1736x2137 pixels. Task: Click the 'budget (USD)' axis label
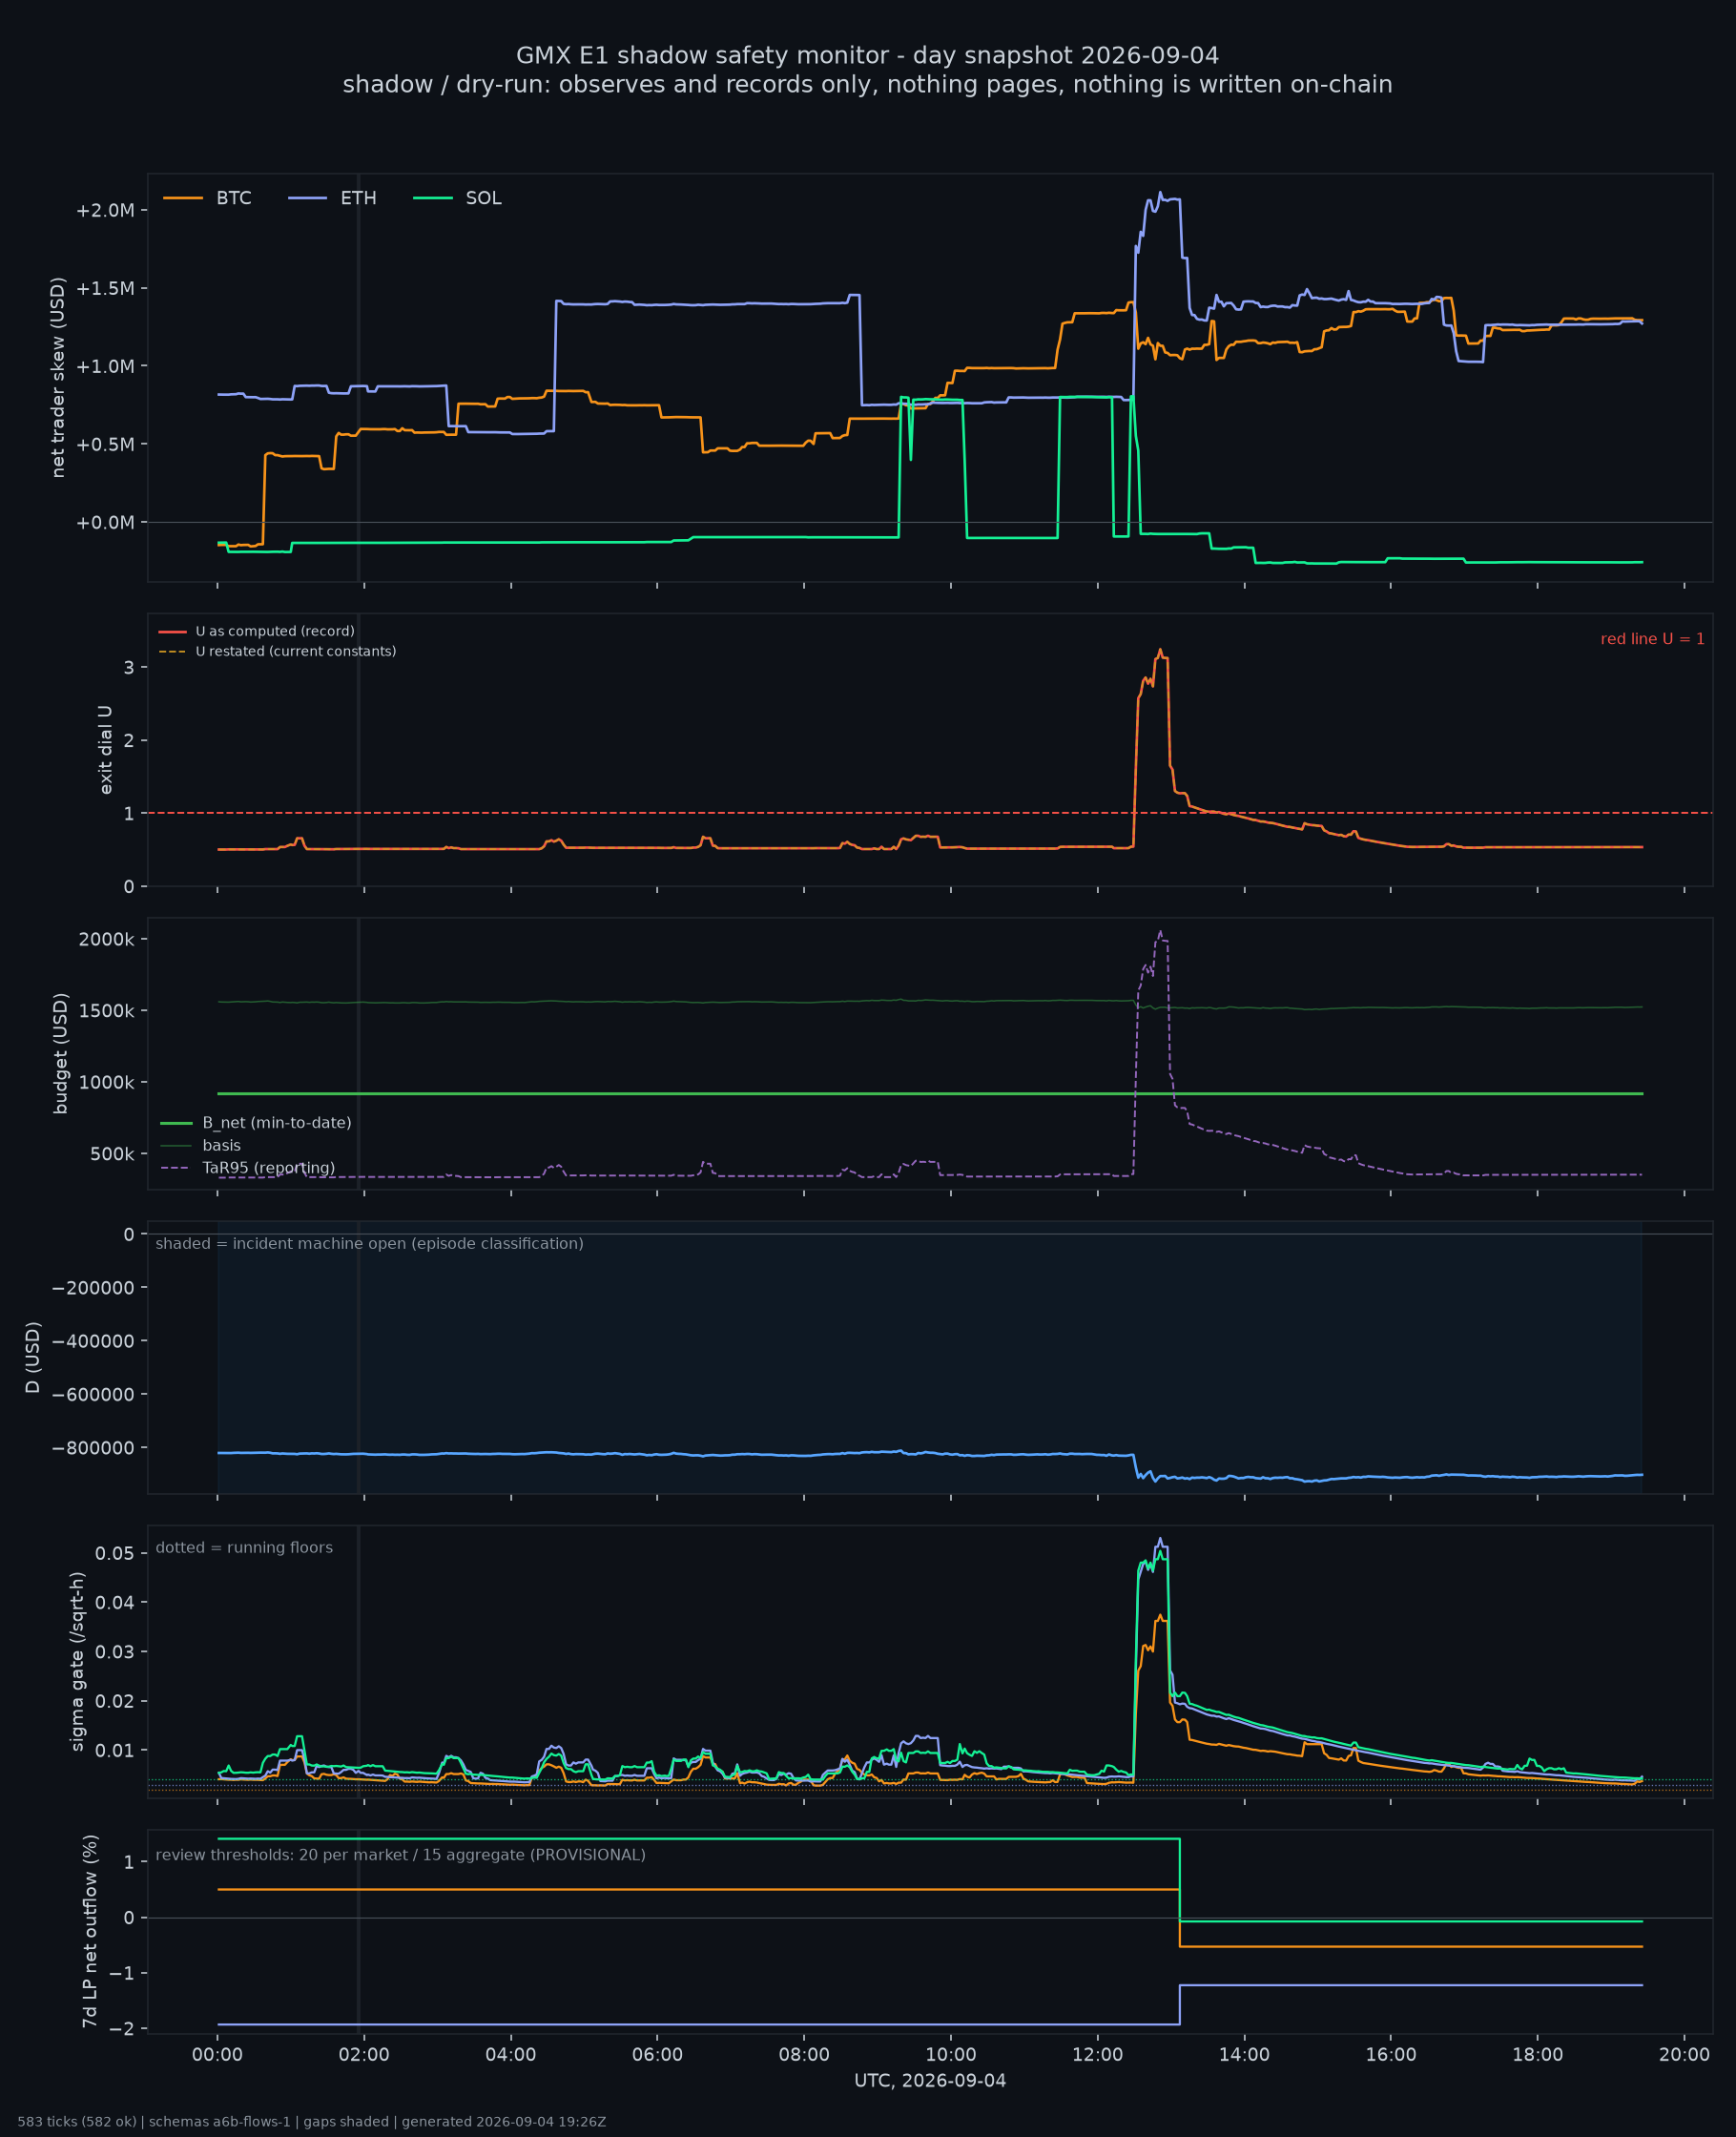point(60,1053)
